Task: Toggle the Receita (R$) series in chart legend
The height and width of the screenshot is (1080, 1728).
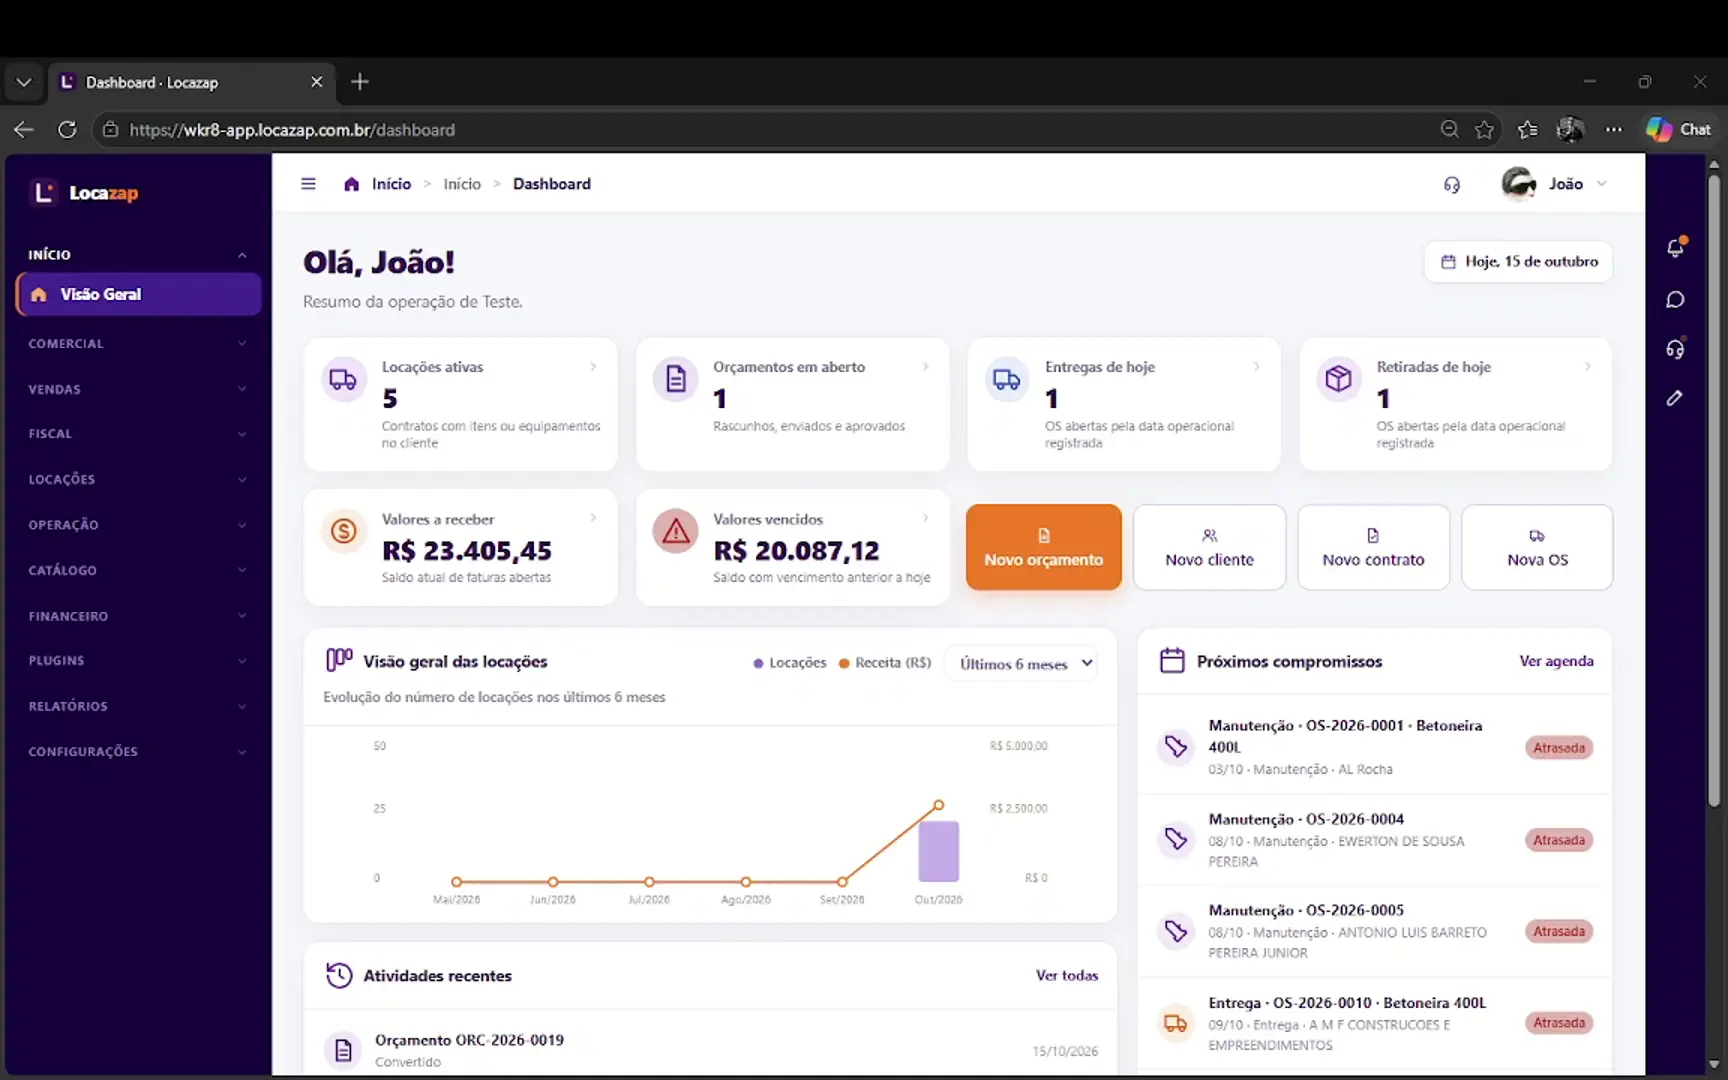Action: [885, 663]
